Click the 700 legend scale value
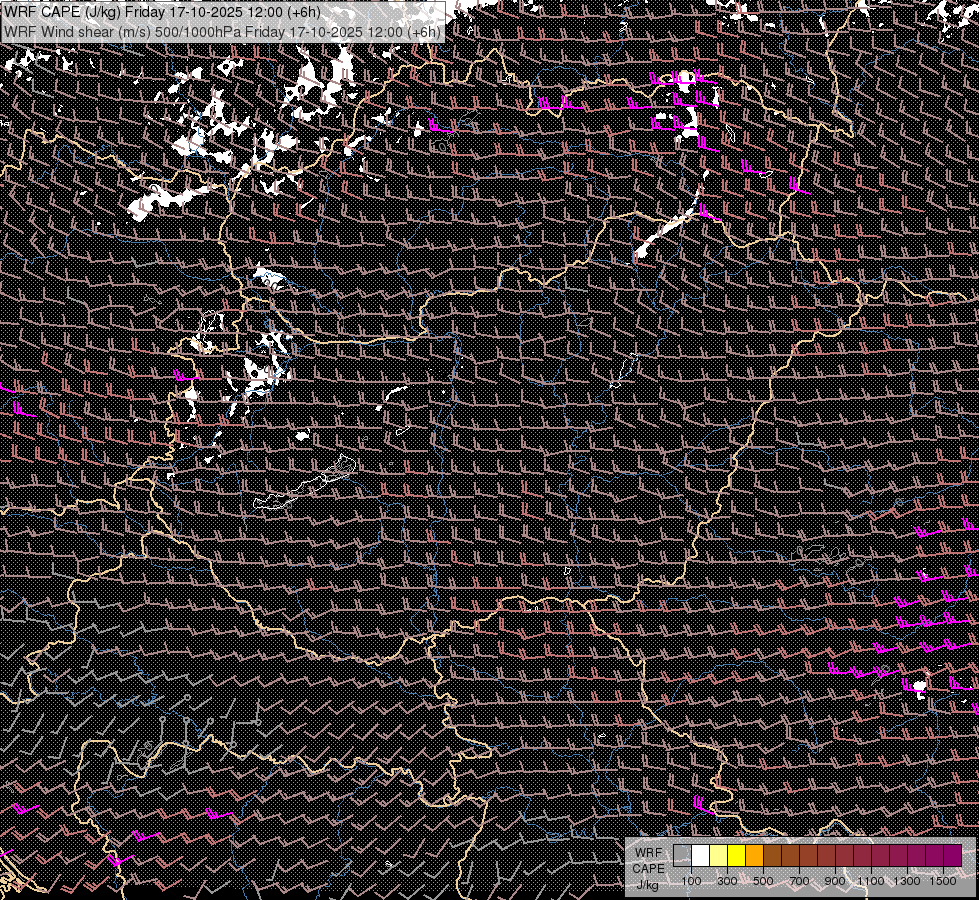Viewport: 979px width, 900px height. pyautogui.click(x=799, y=881)
